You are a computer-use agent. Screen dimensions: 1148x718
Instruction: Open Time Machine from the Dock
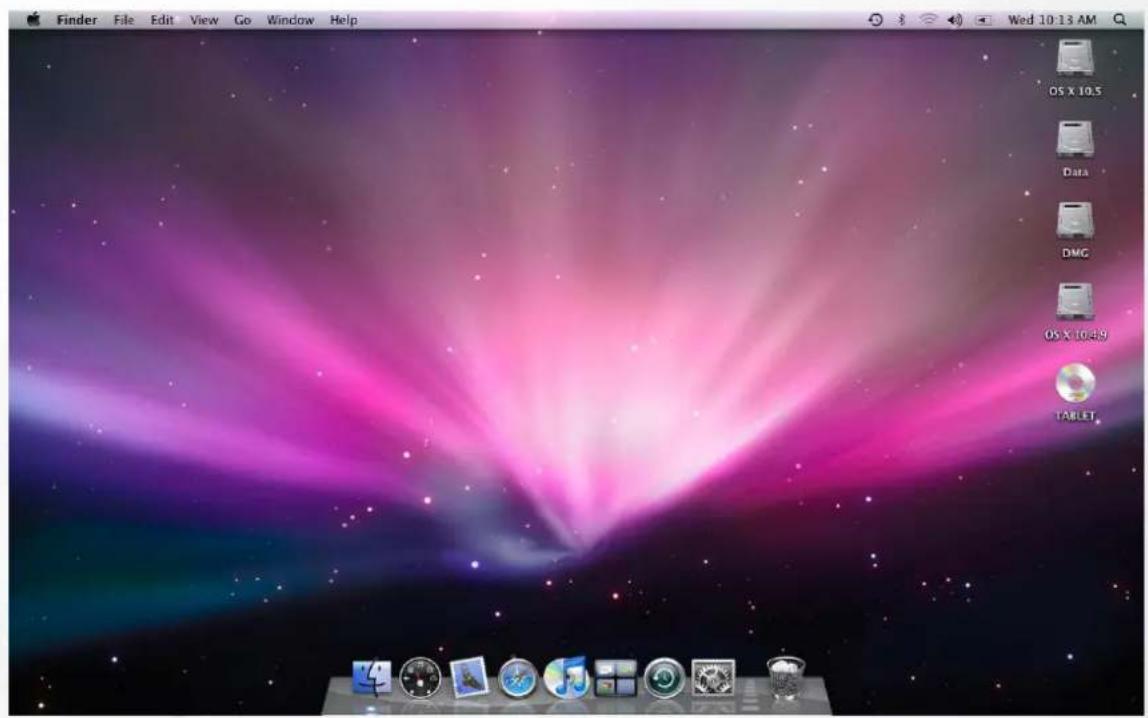(x=664, y=678)
